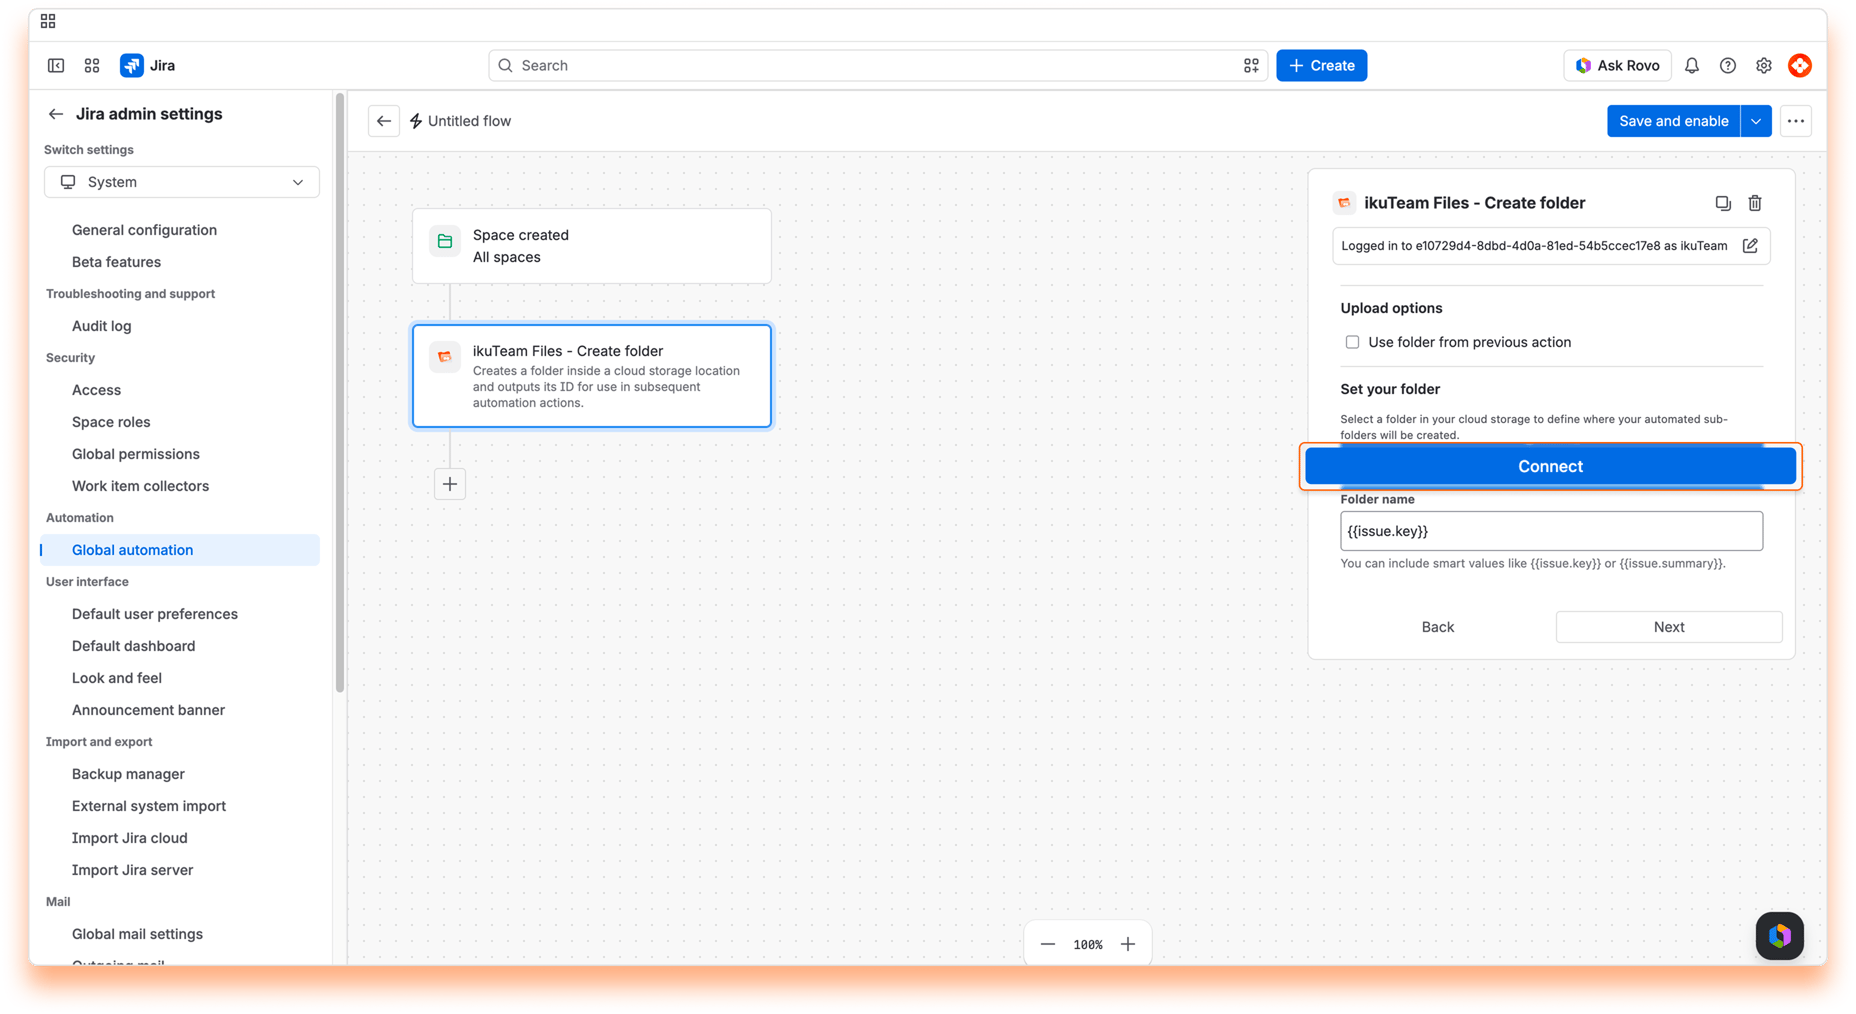Open the user profile avatar

point(1800,66)
